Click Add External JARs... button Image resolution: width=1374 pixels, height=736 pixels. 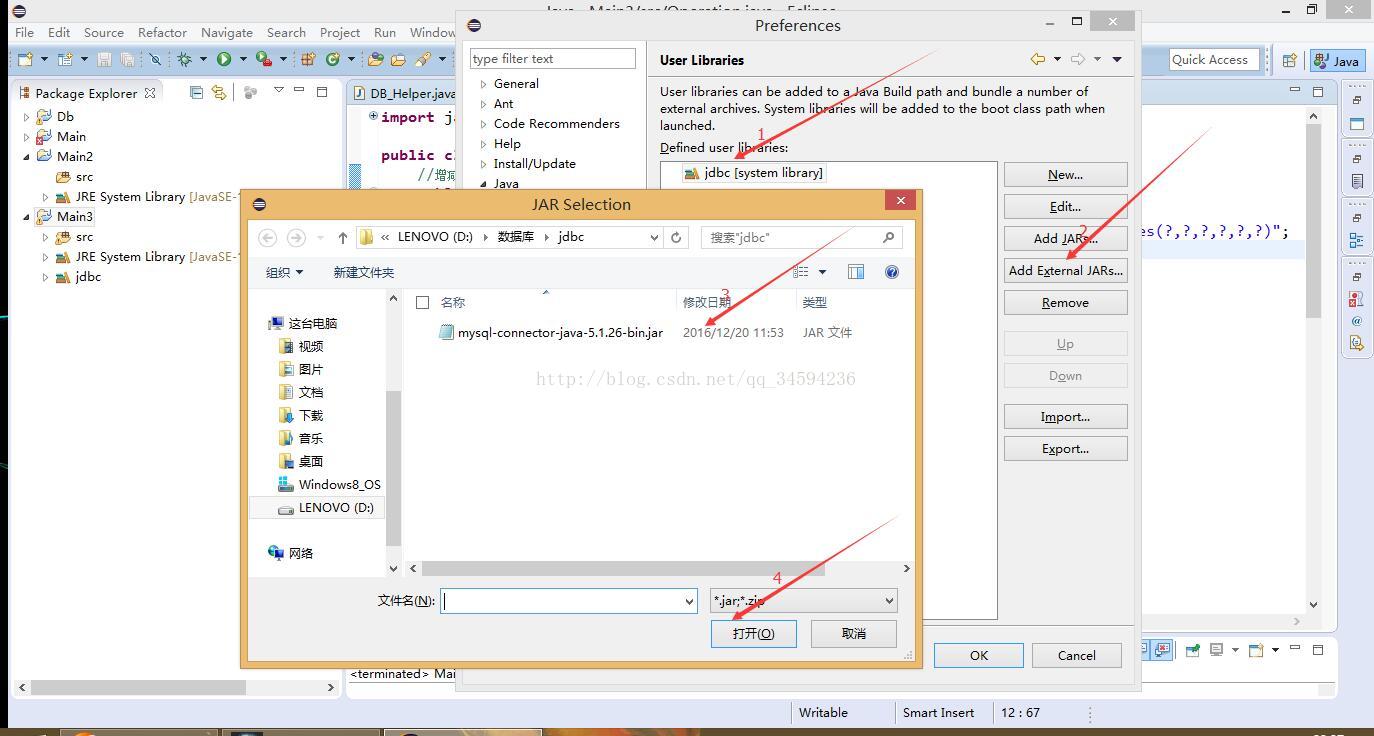[x=1065, y=270]
